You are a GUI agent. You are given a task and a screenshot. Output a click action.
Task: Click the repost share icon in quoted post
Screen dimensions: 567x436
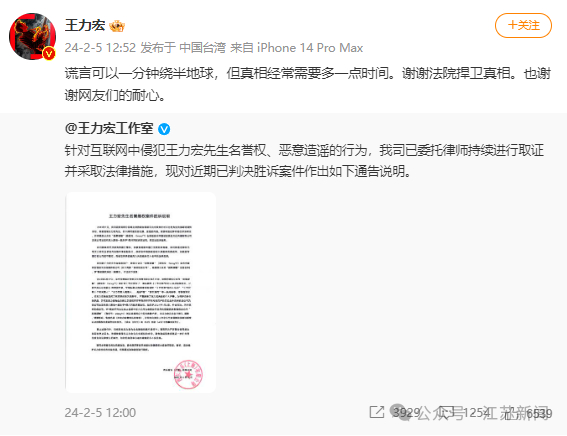pyautogui.click(x=377, y=412)
